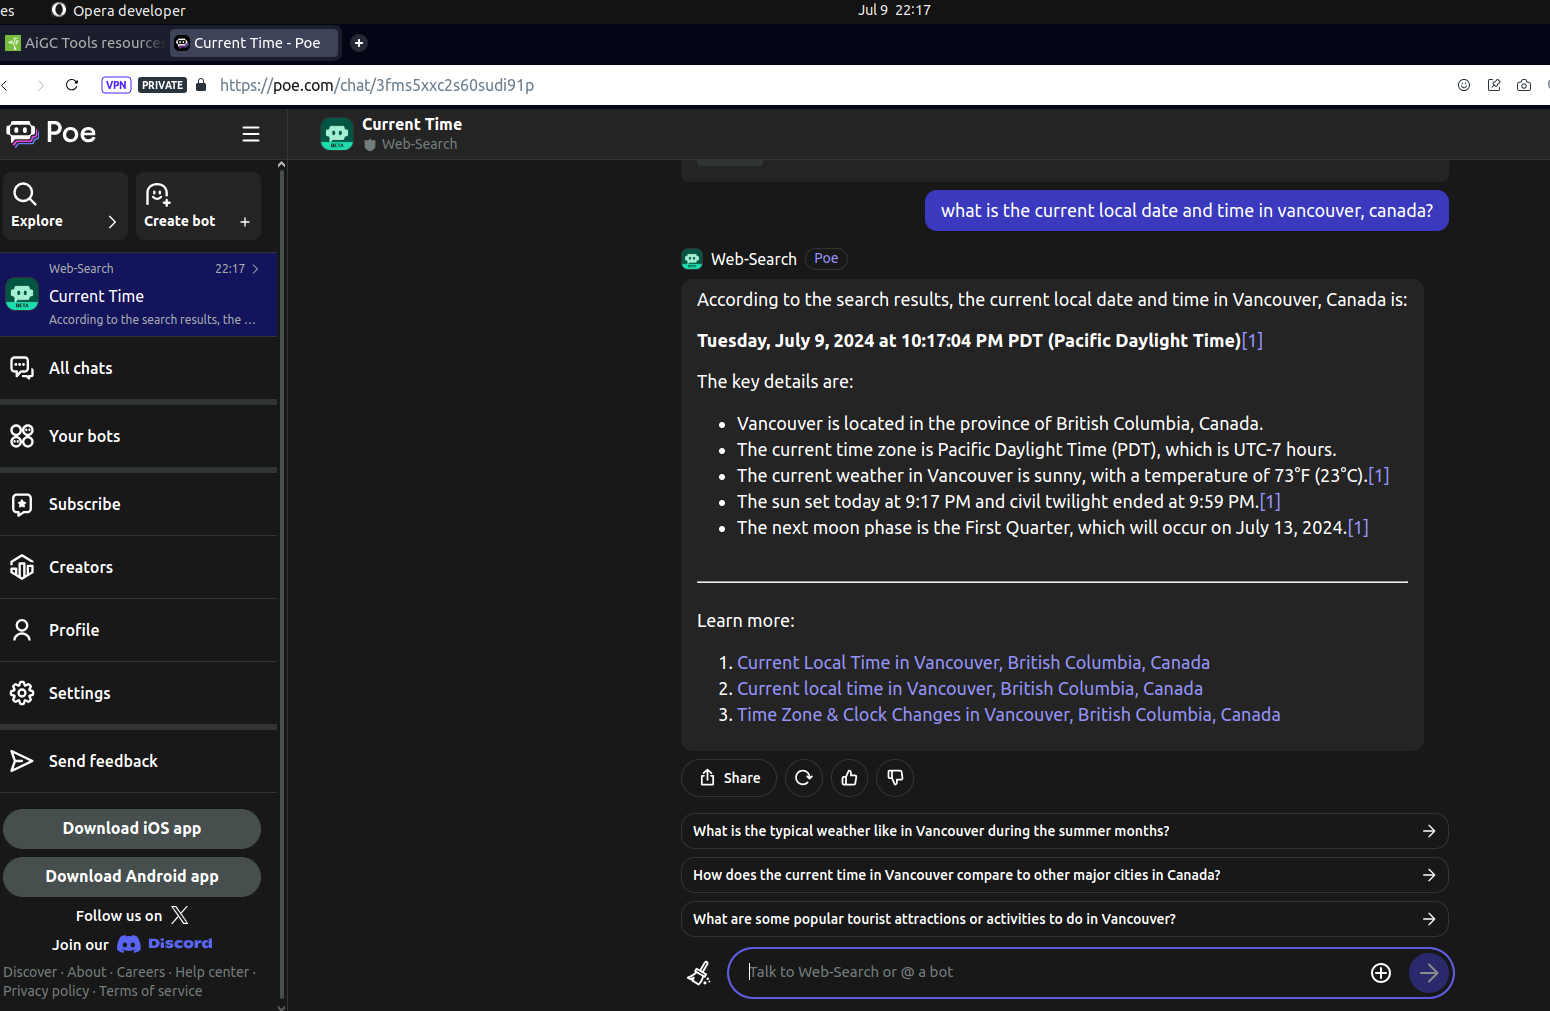Click Download iOS app button
The width and height of the screenshot is (1550, 1011).
coord(132,828)
